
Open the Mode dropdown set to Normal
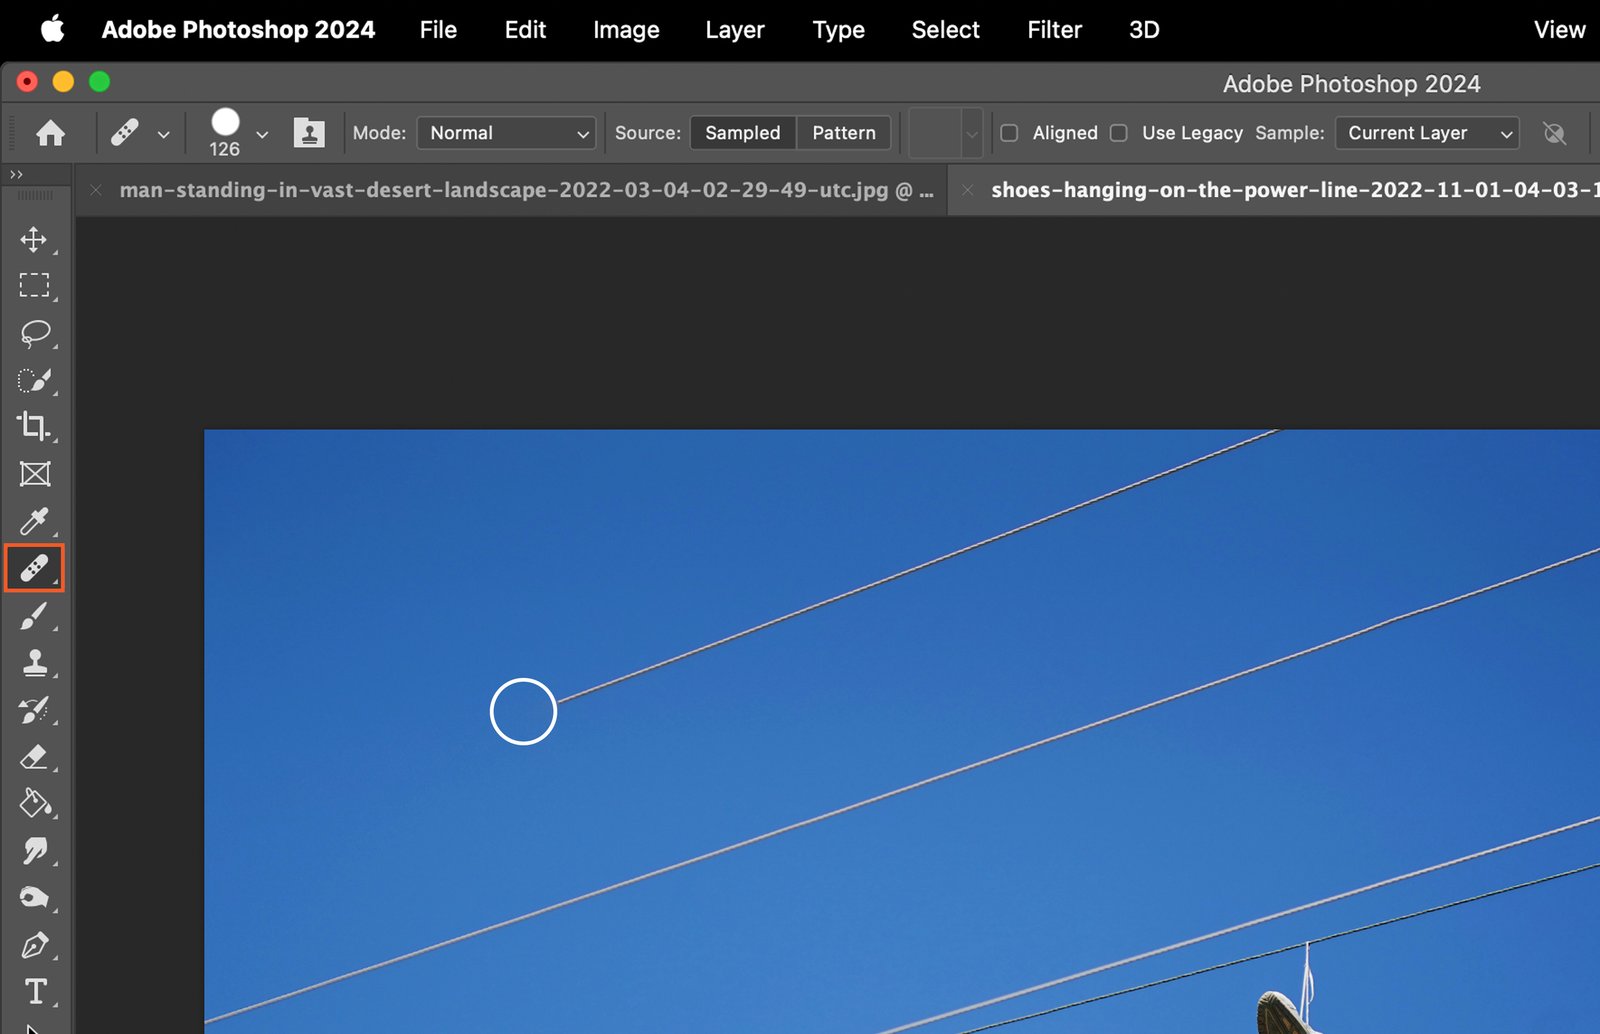coord(506,133)
